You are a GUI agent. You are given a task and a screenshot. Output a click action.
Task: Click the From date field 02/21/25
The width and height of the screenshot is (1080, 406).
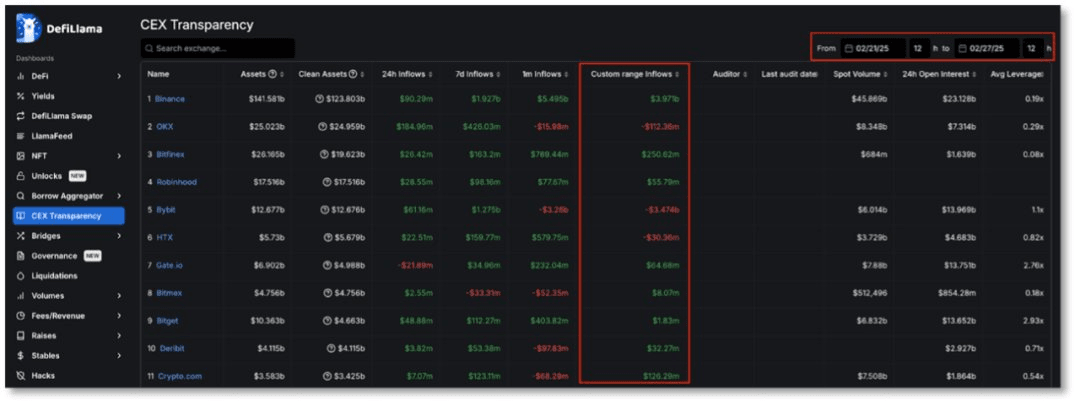point(873,48)
